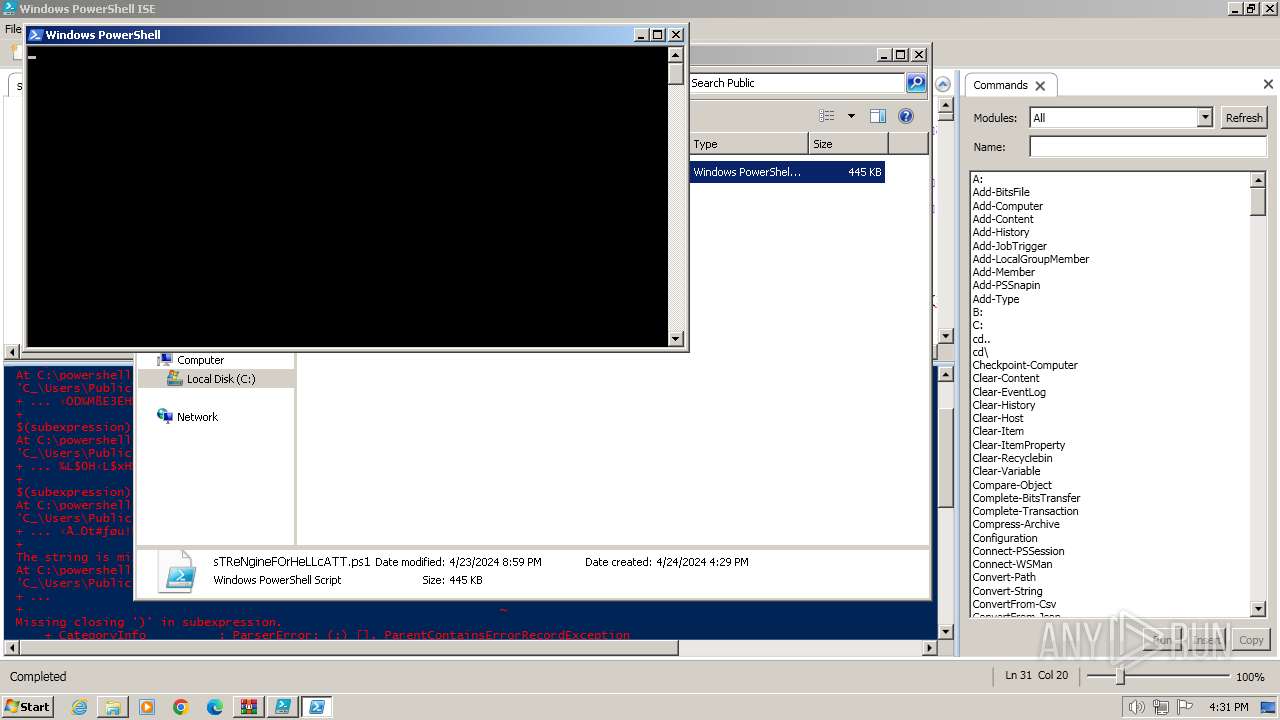
Task: Open Microsoft Edge from the taskbar
Action: coord(215,707)
